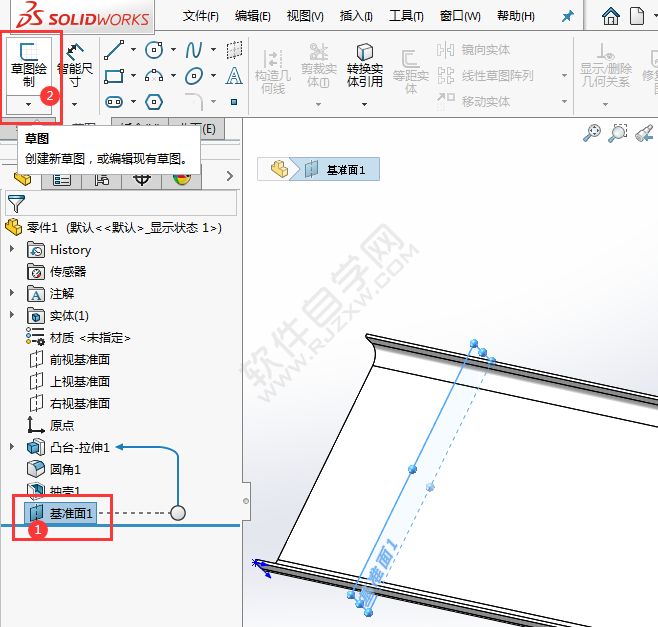
Task: Select the Polygon sketch tool
Action: click(x=154, y=102)
